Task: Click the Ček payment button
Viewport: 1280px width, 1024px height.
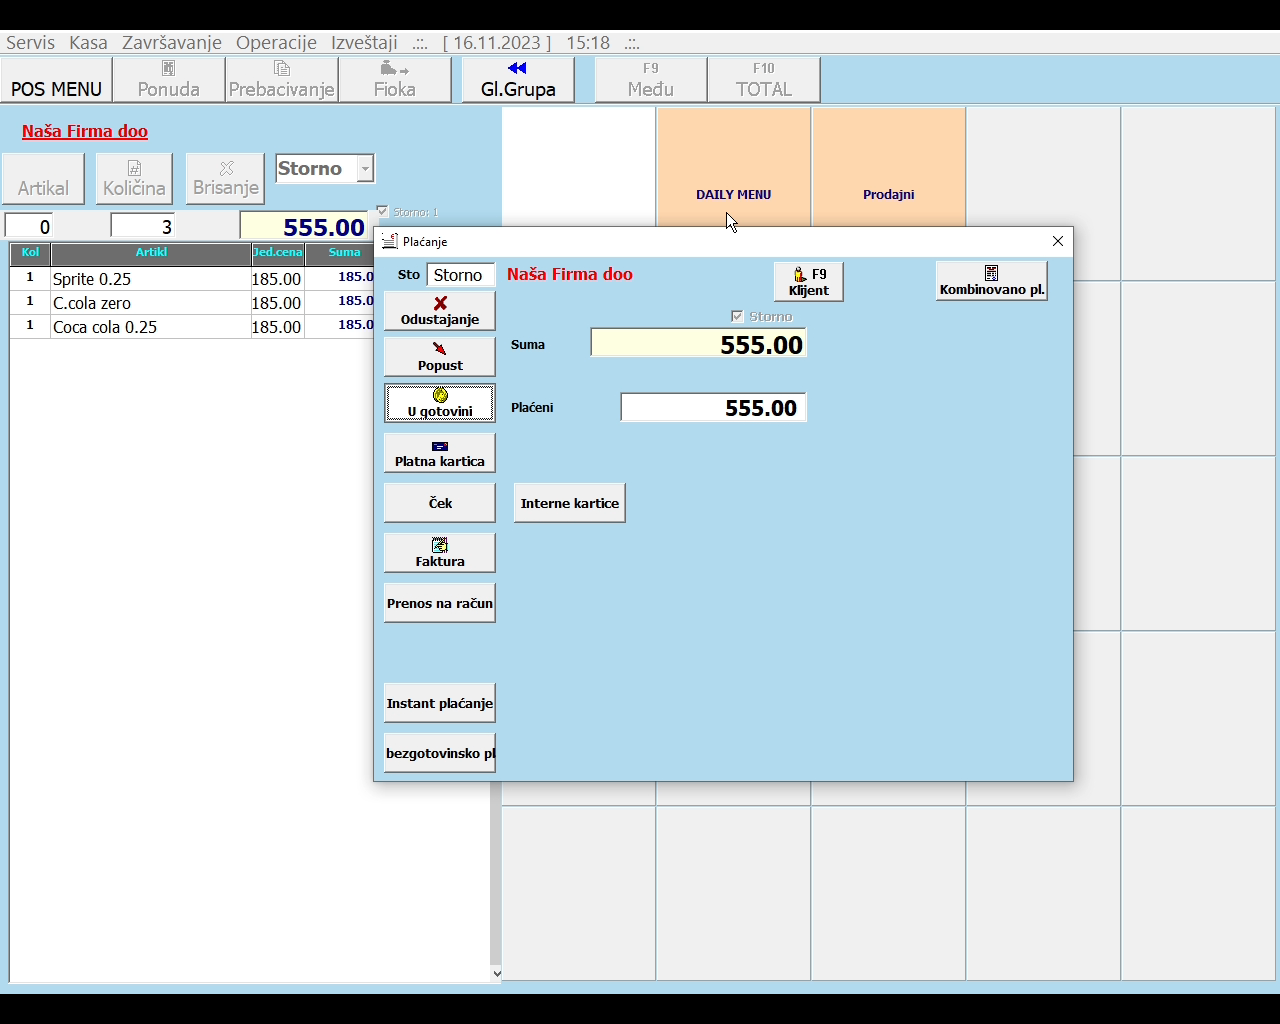Action: pos(440,503)
